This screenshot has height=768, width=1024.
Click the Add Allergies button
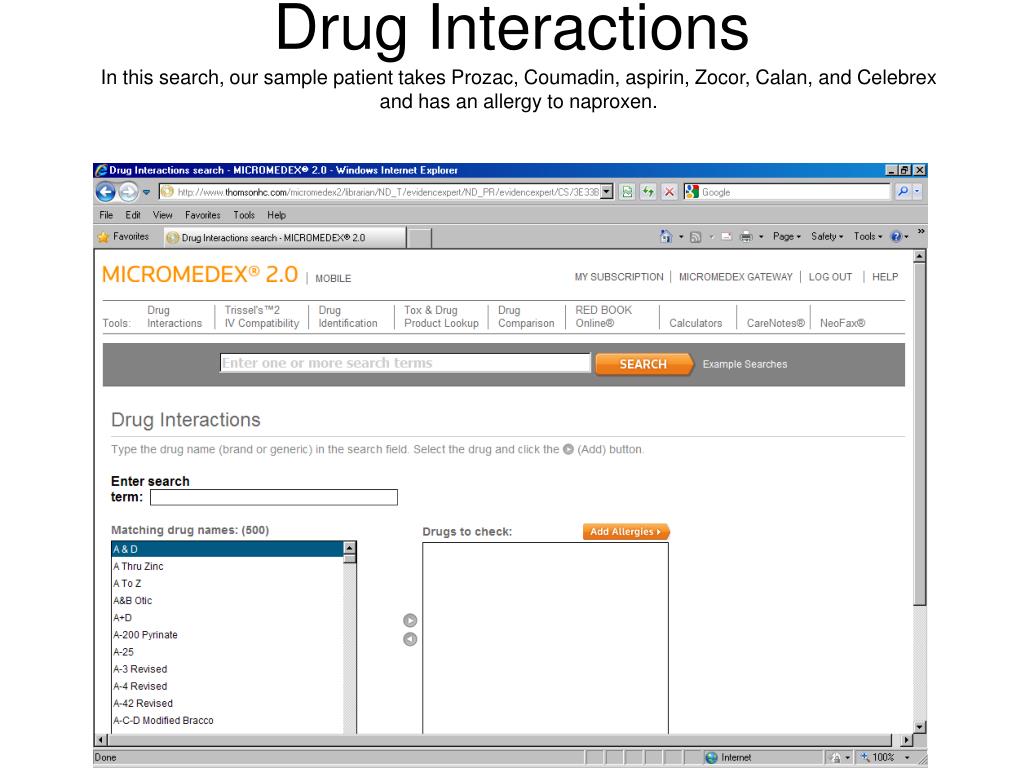(626, 532)
